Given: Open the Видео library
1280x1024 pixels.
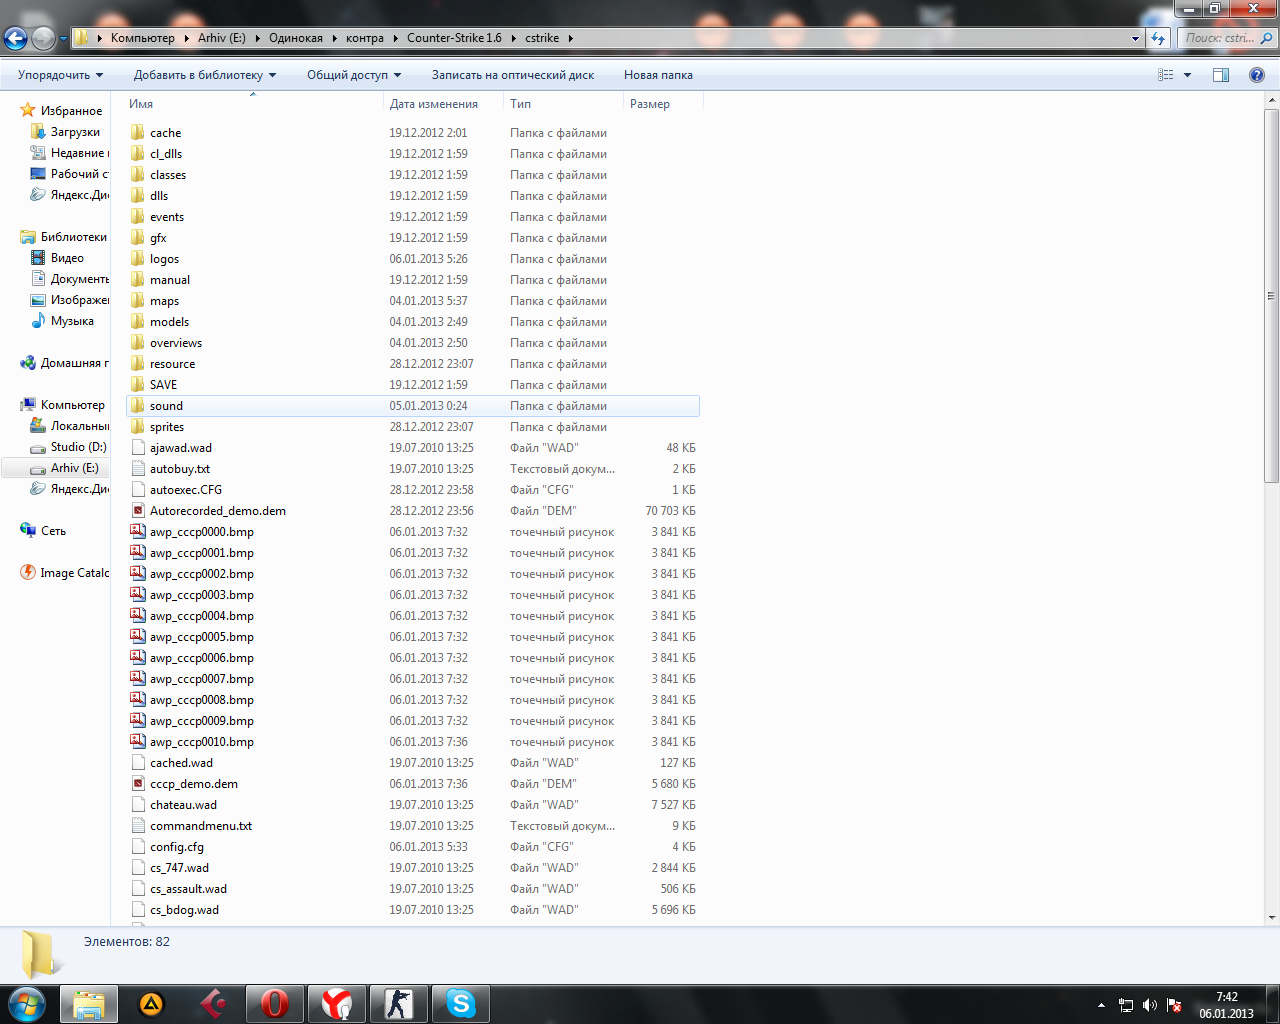Looking at the screenshot, I should point(67,258).
